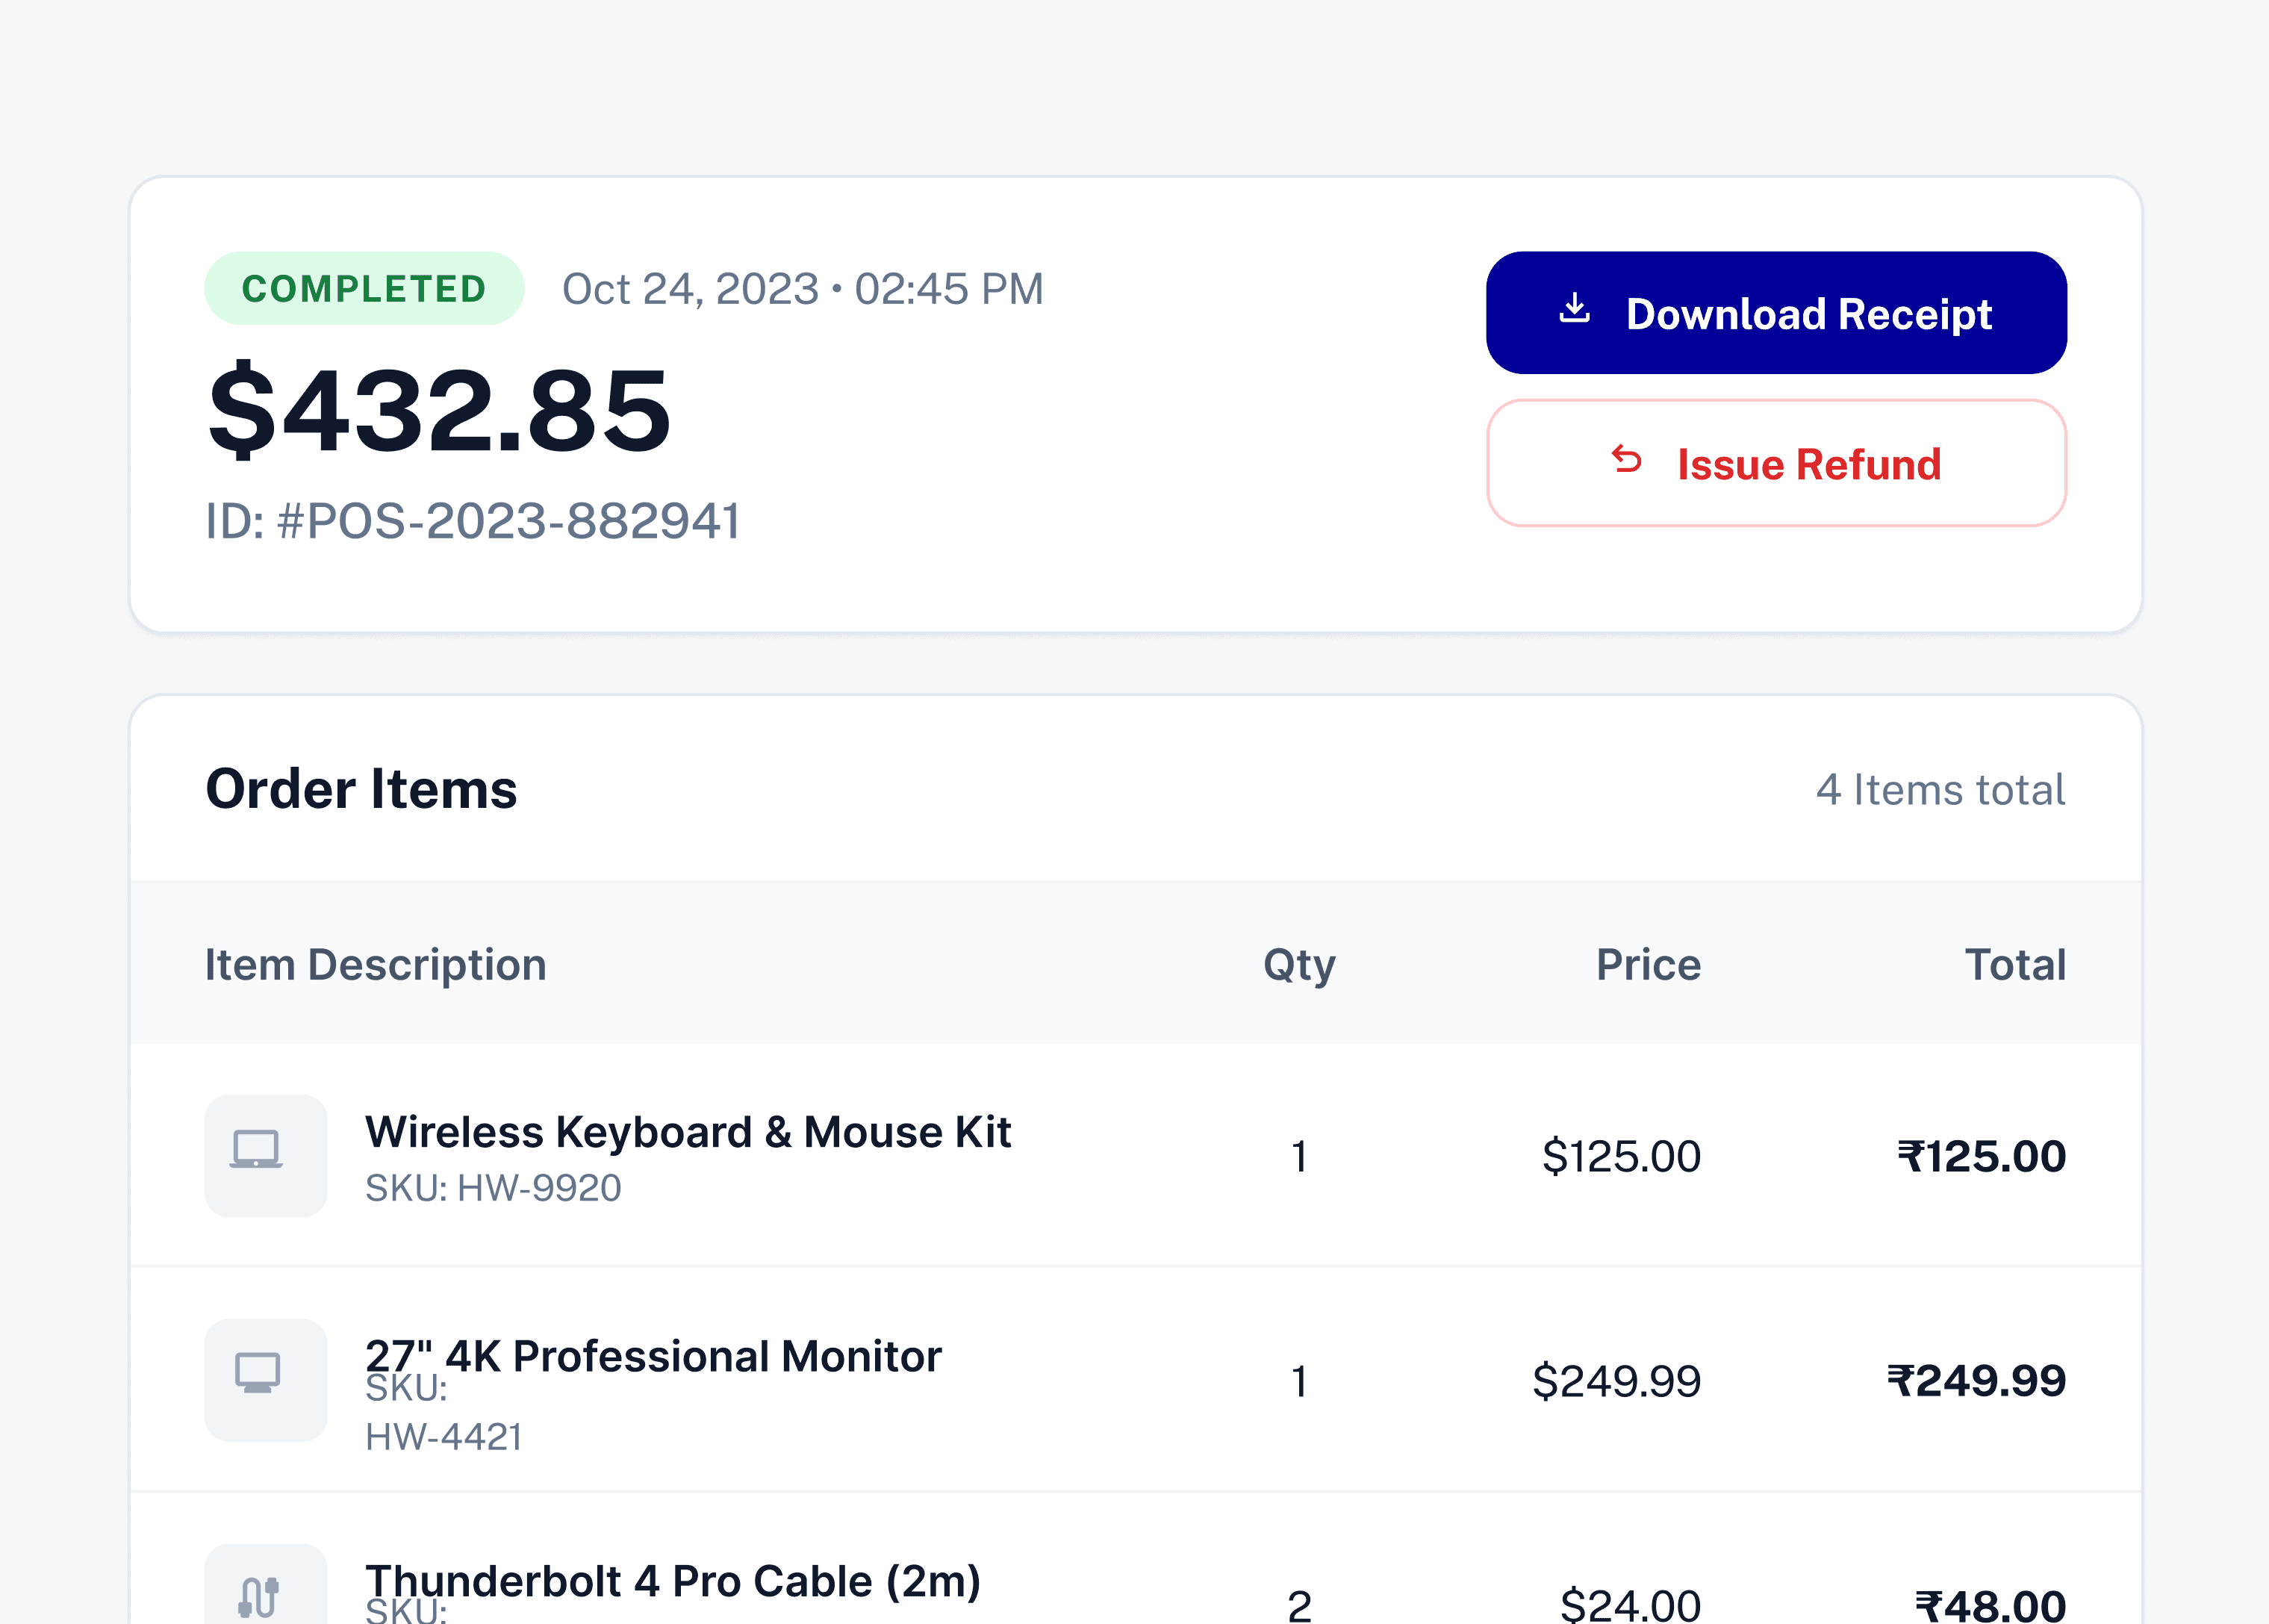Click the refund undo arrow icon
This screenshot has width=2269, height=1624.
tap(1626, 460)
